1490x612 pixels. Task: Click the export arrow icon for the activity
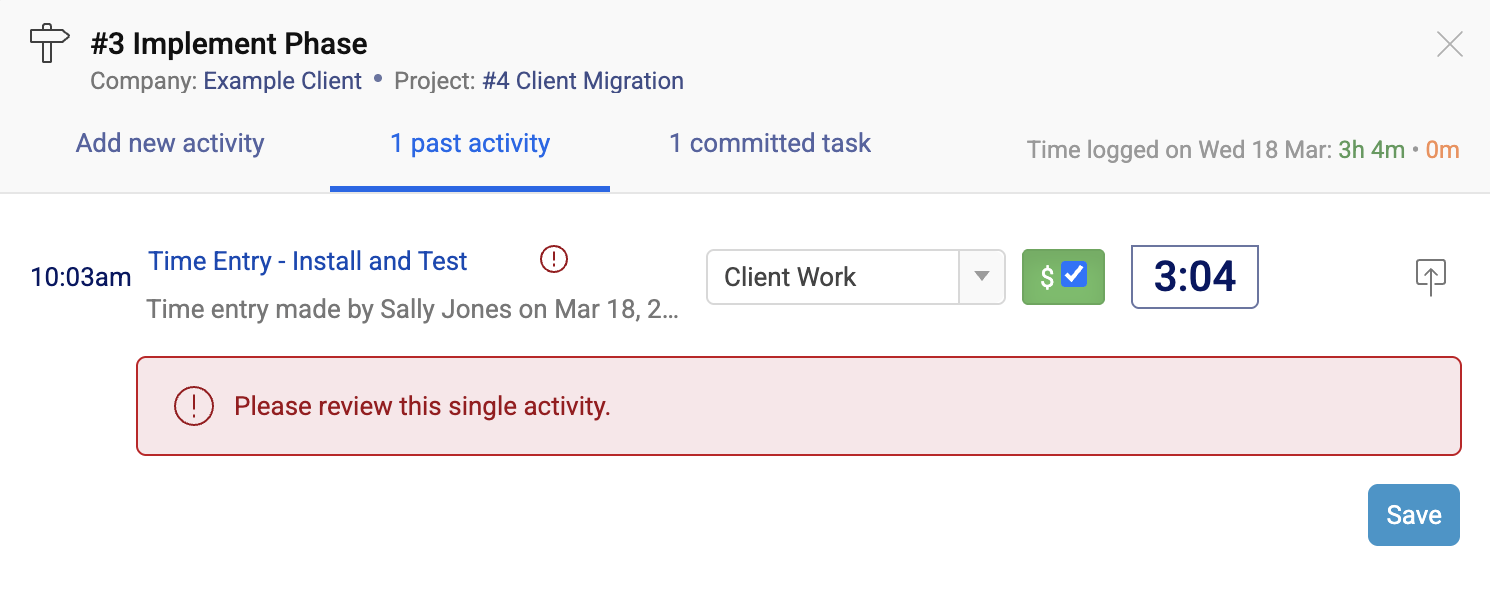tap(1431, 277)
